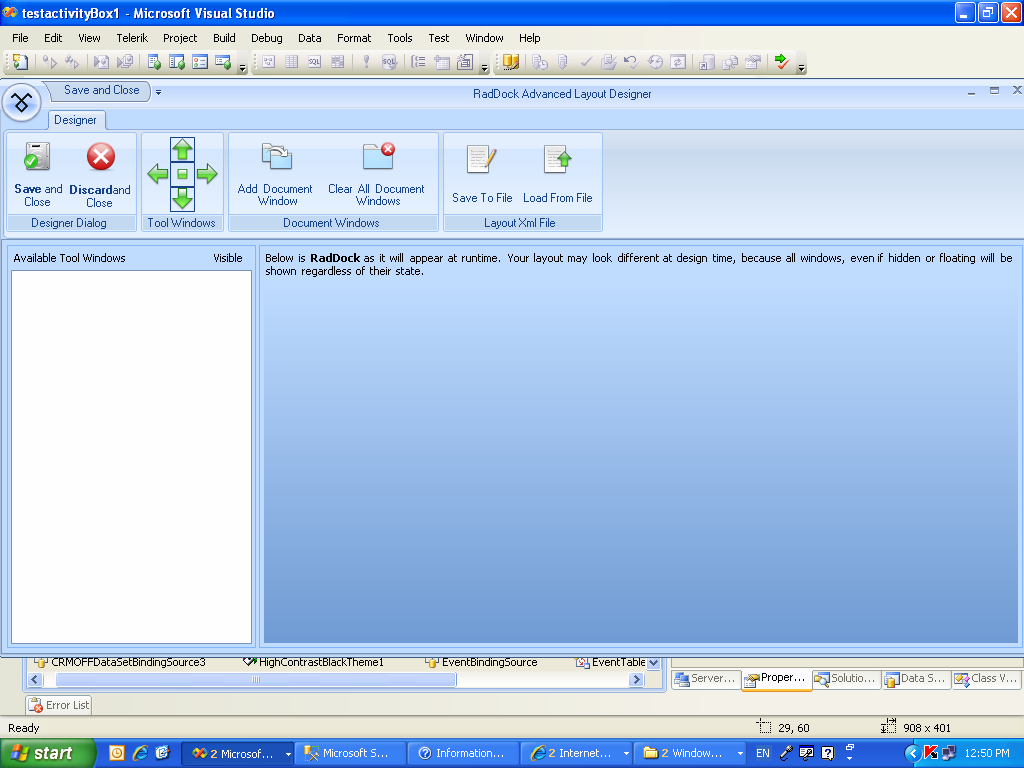1024x768 pixels.
Task: Expand Internet Explorer taskbar group dropdown
Action: [626, 754]
